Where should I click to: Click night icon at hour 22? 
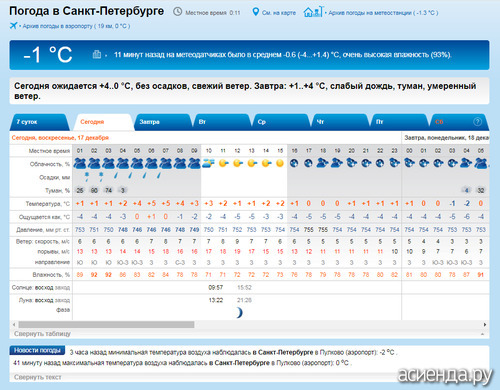point(380,163)
